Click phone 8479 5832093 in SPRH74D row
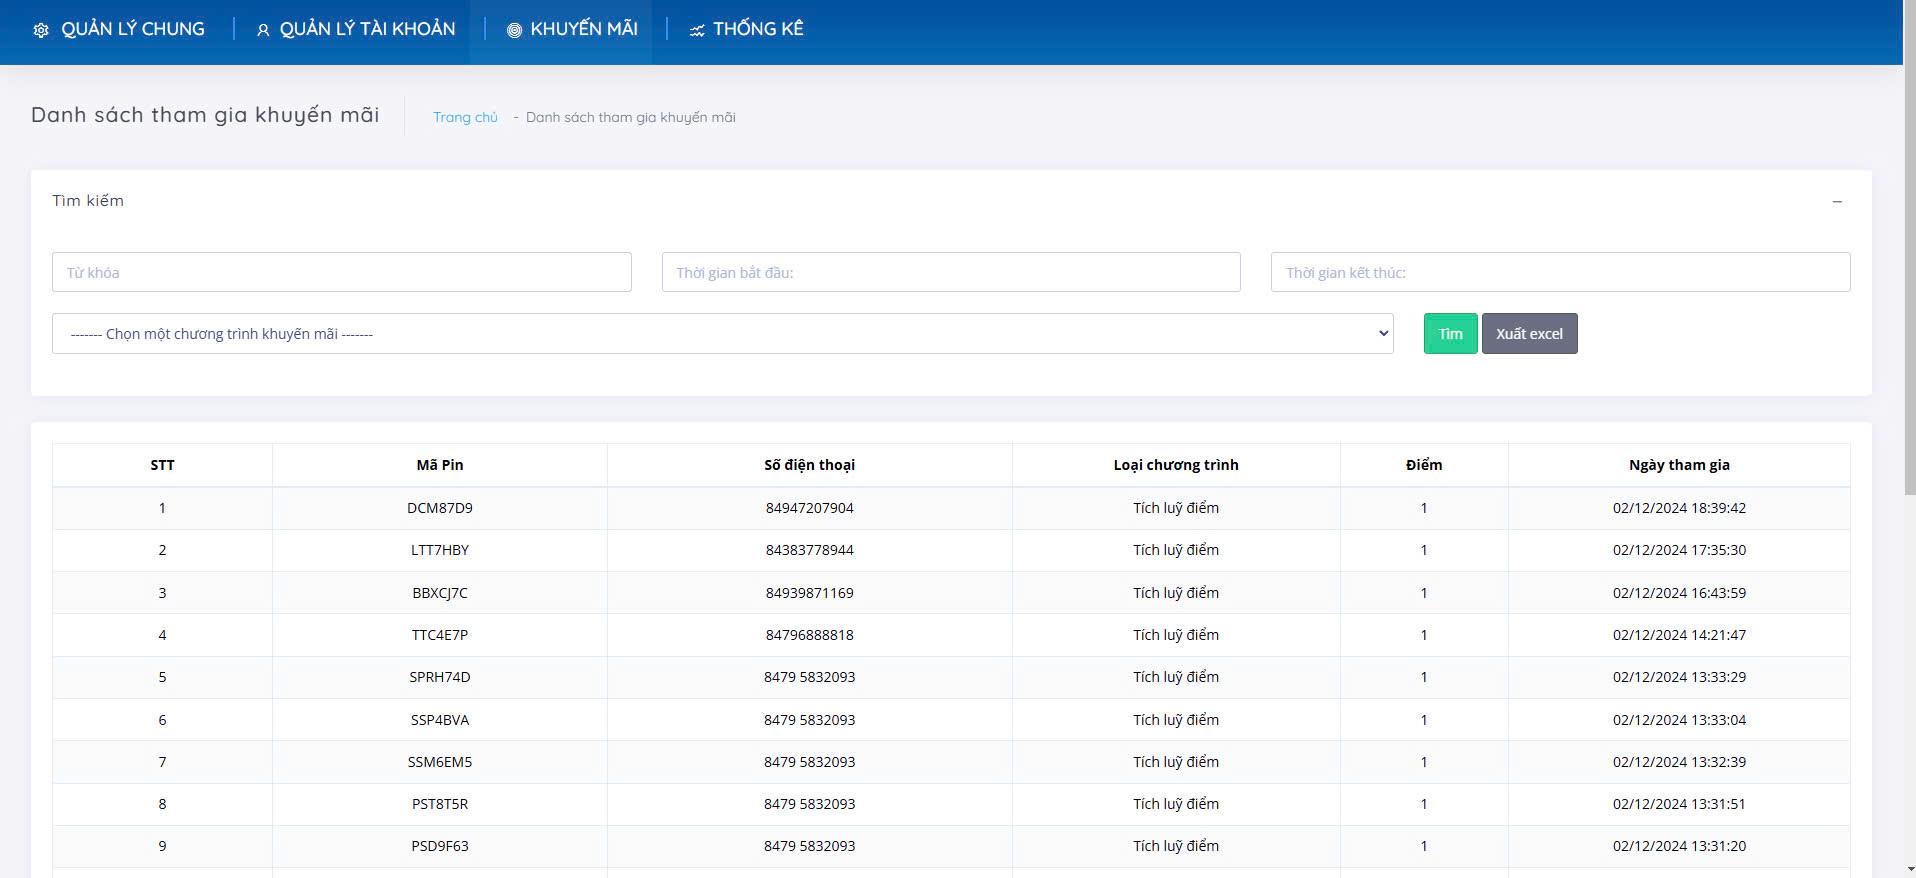 coord(810,677)
